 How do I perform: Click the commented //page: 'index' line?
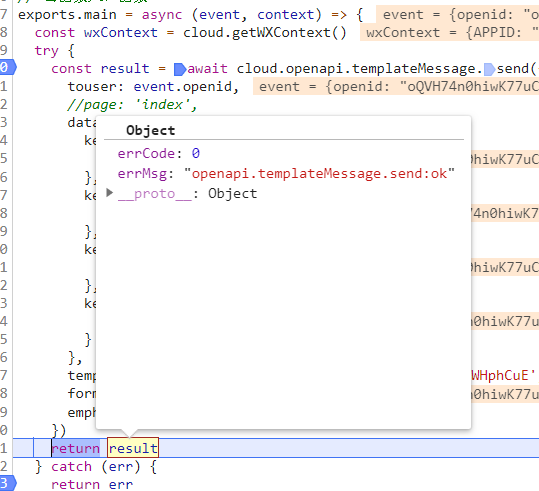[x=132, y=105]
